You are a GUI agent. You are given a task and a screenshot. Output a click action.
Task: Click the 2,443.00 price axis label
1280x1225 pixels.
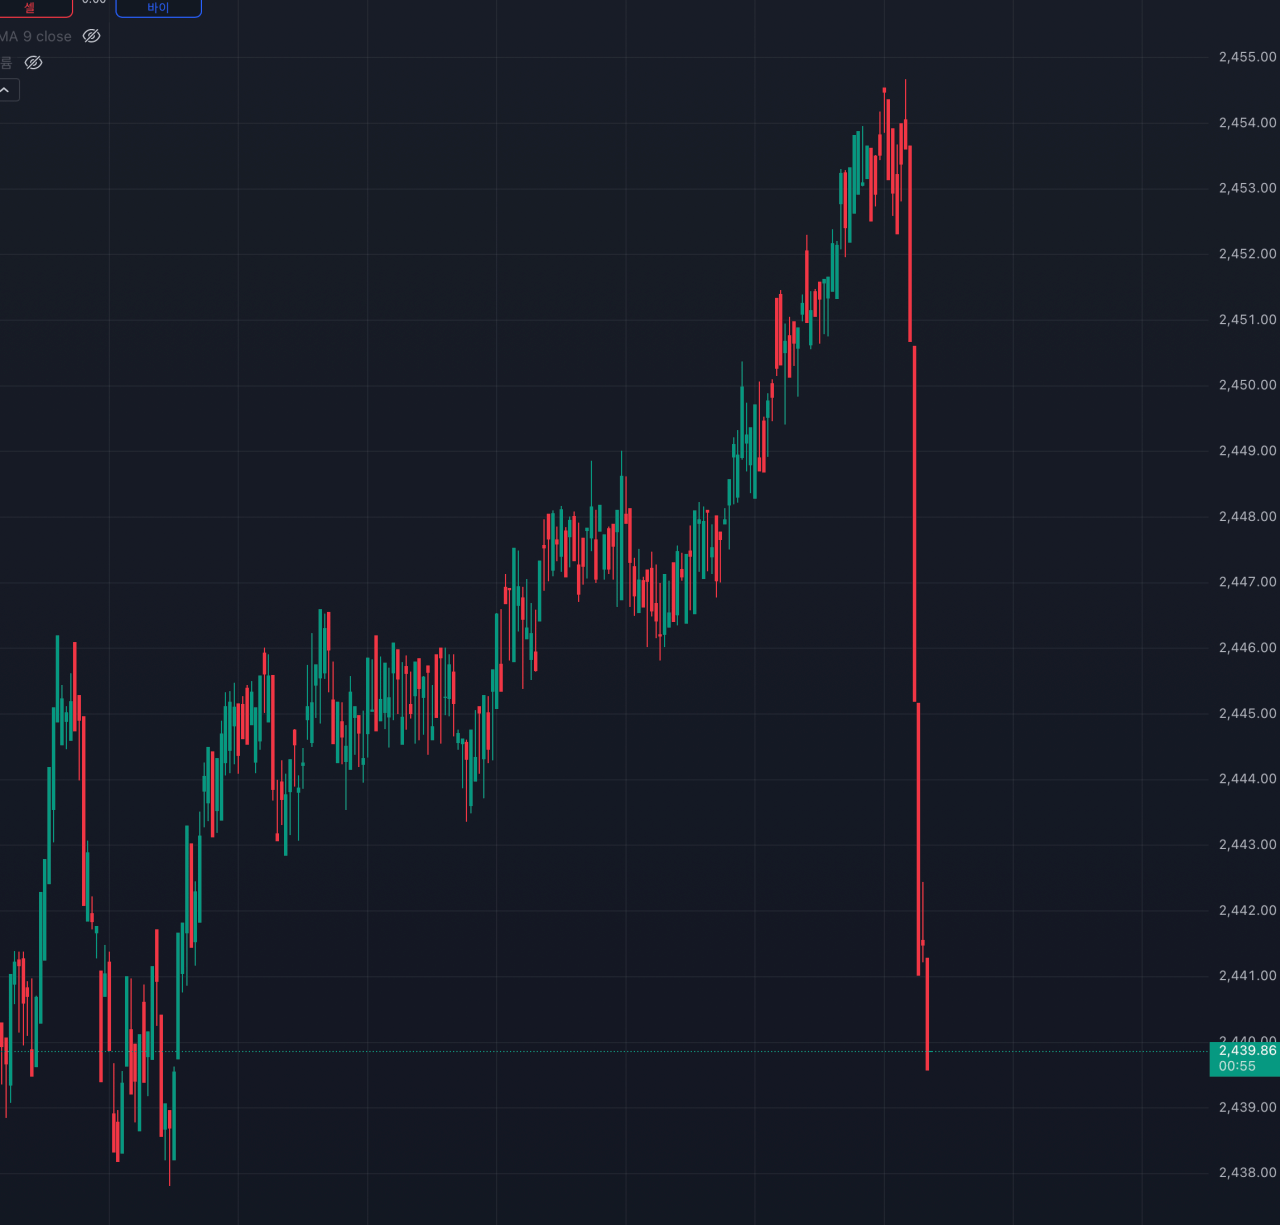[1247, 845]
